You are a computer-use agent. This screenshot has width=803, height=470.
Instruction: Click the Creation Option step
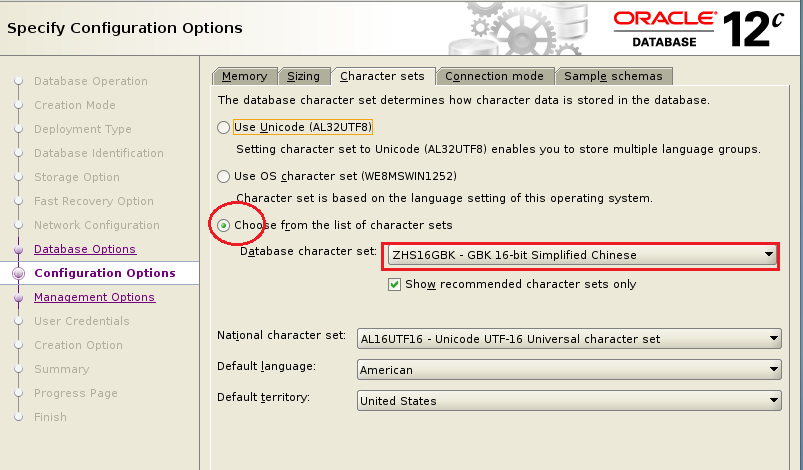click(x=78, y=345)
